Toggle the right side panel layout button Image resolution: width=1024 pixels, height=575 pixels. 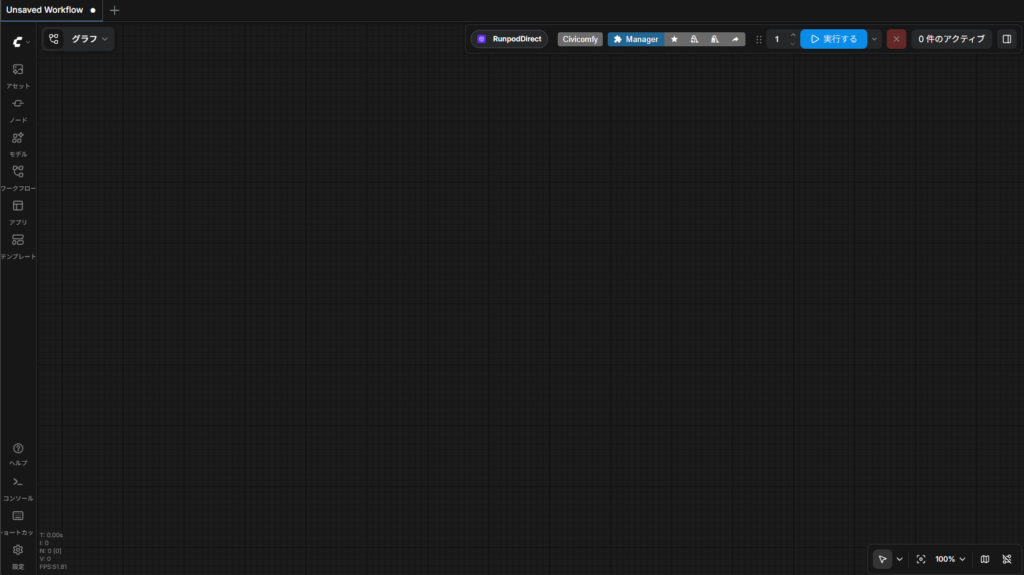[x=1007, y=39]
